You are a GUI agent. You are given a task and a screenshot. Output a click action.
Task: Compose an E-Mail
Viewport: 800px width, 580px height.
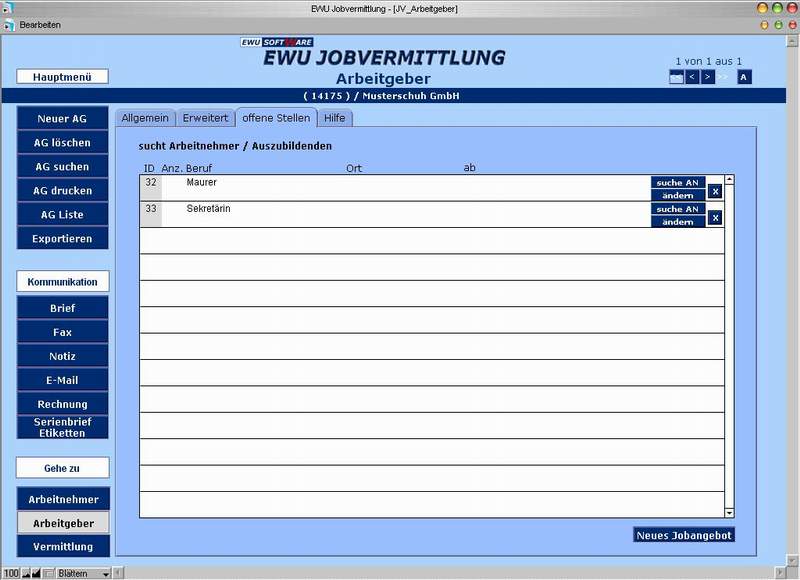62,380
